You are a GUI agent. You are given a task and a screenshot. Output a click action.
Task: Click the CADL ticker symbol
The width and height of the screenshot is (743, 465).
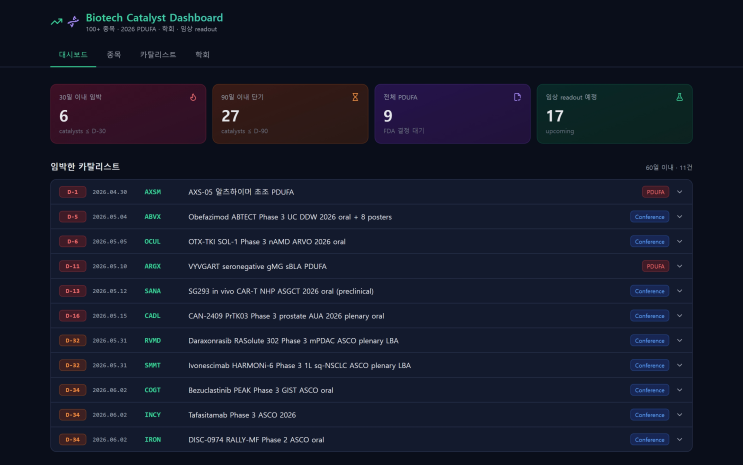[x=153, y=316]
